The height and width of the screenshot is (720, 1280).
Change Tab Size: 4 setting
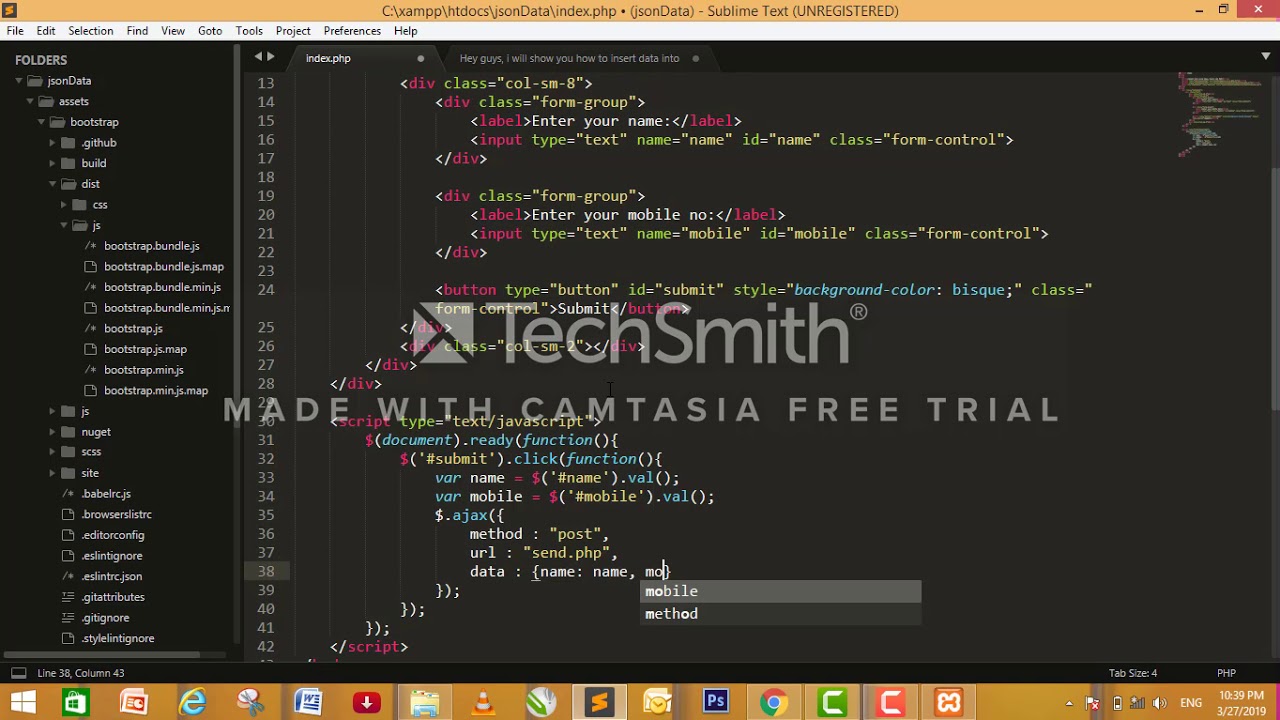pyautogui.click(x=1133, y=673)
